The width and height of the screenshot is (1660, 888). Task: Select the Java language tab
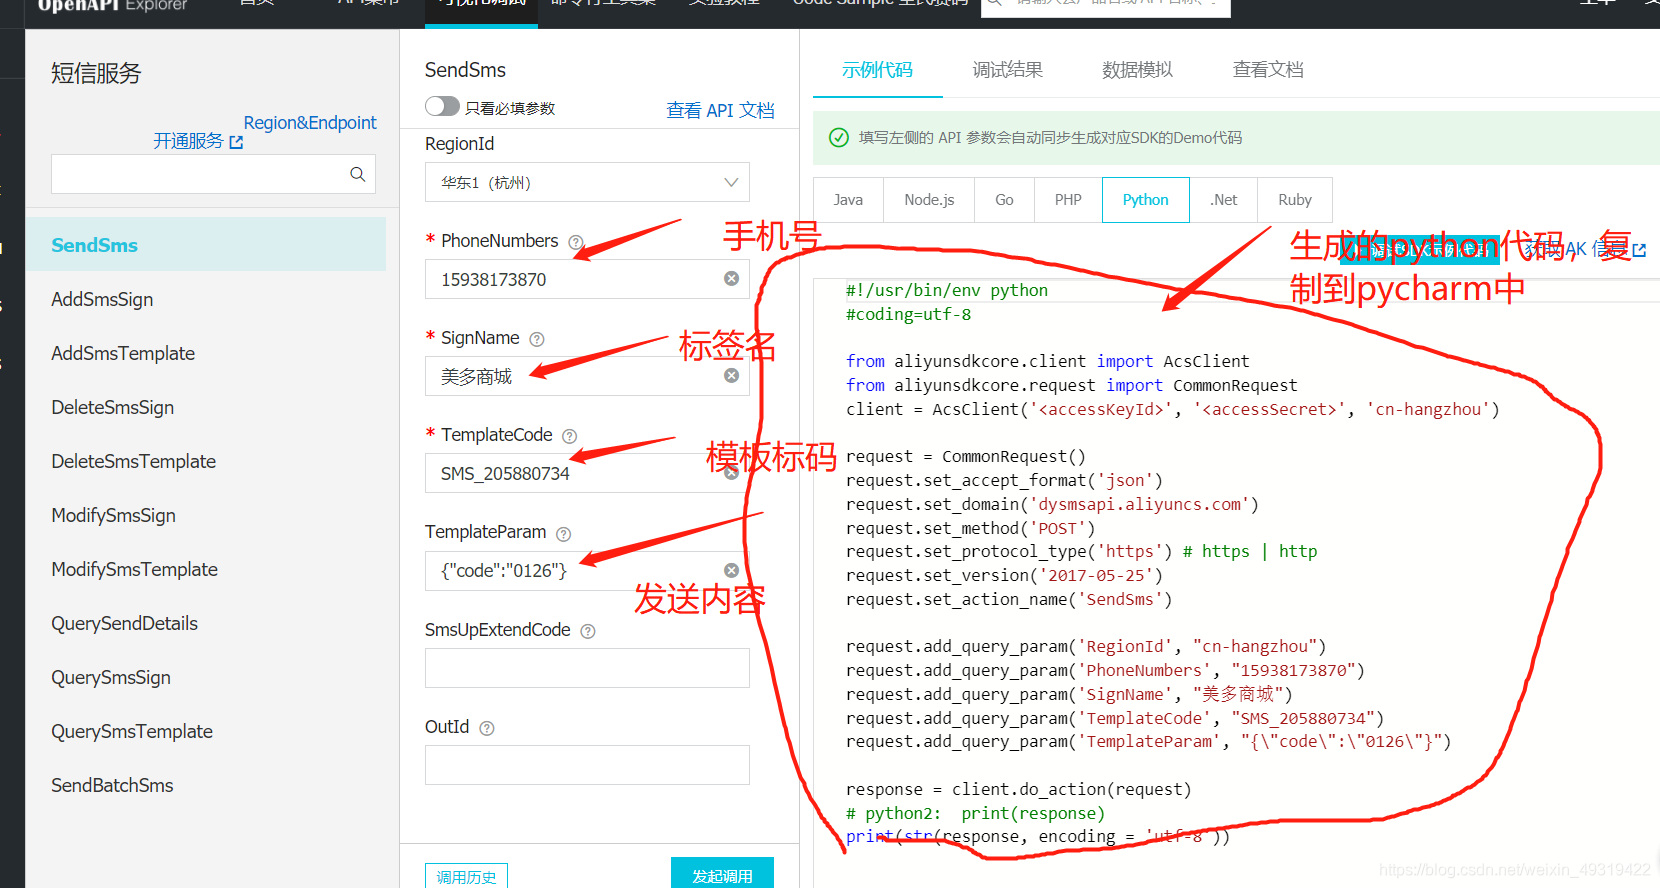click(x=848, y=200)
